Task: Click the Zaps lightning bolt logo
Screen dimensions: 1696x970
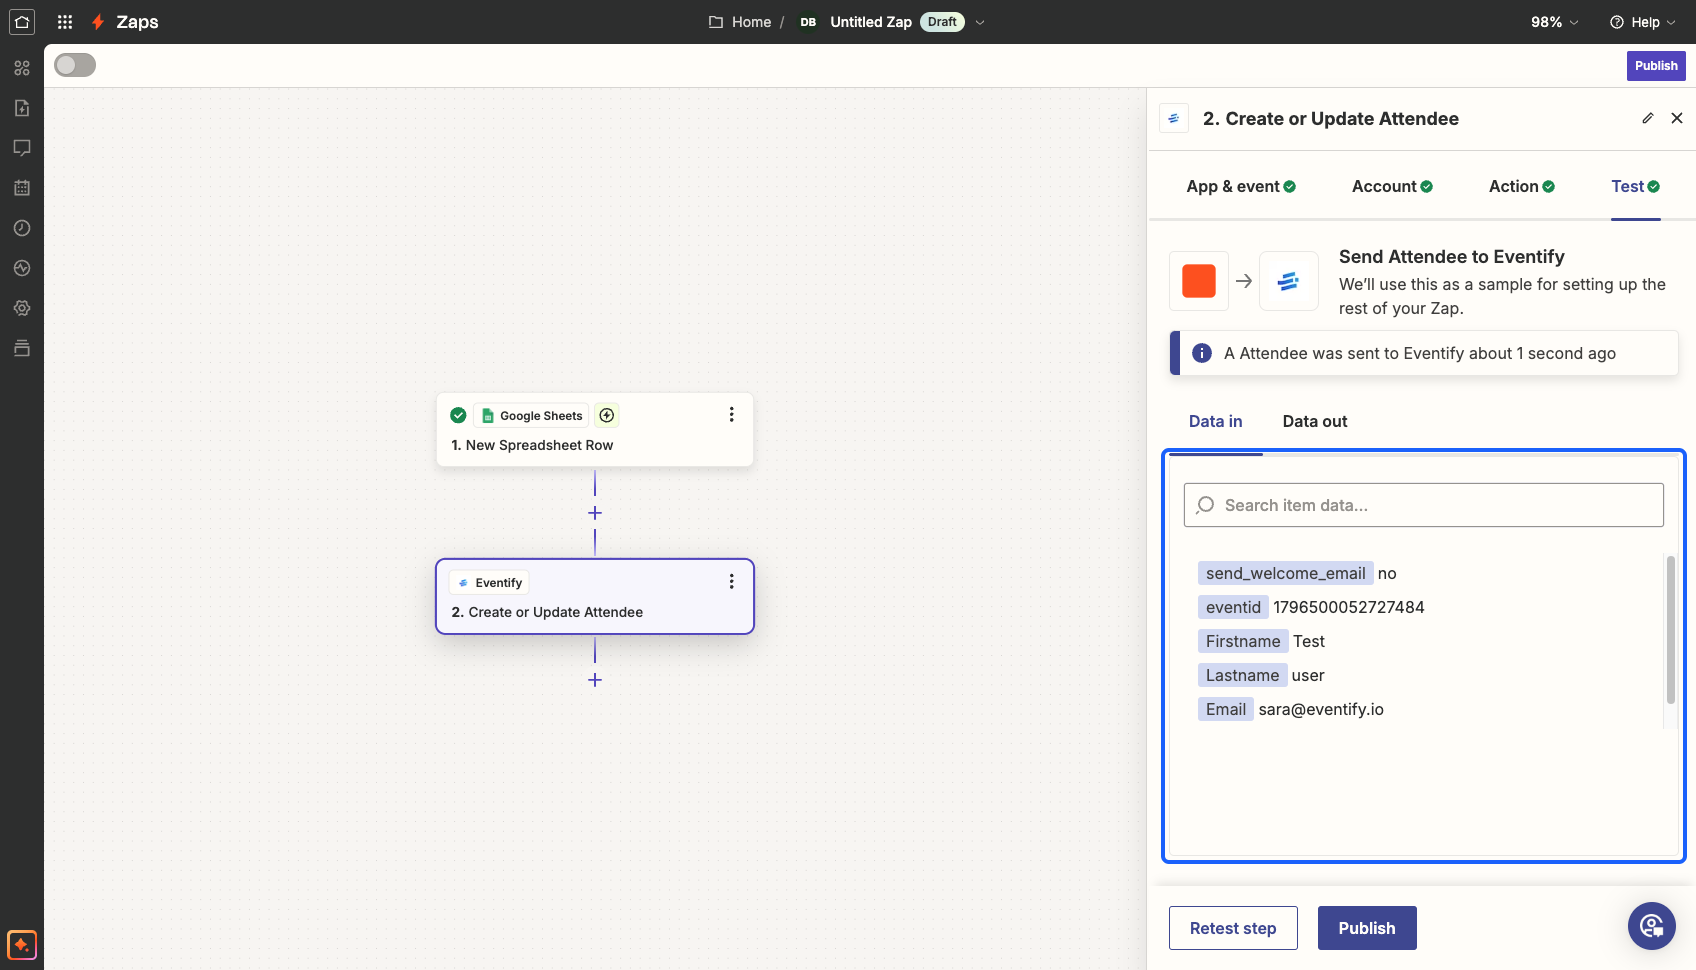Action: (98, 22)
